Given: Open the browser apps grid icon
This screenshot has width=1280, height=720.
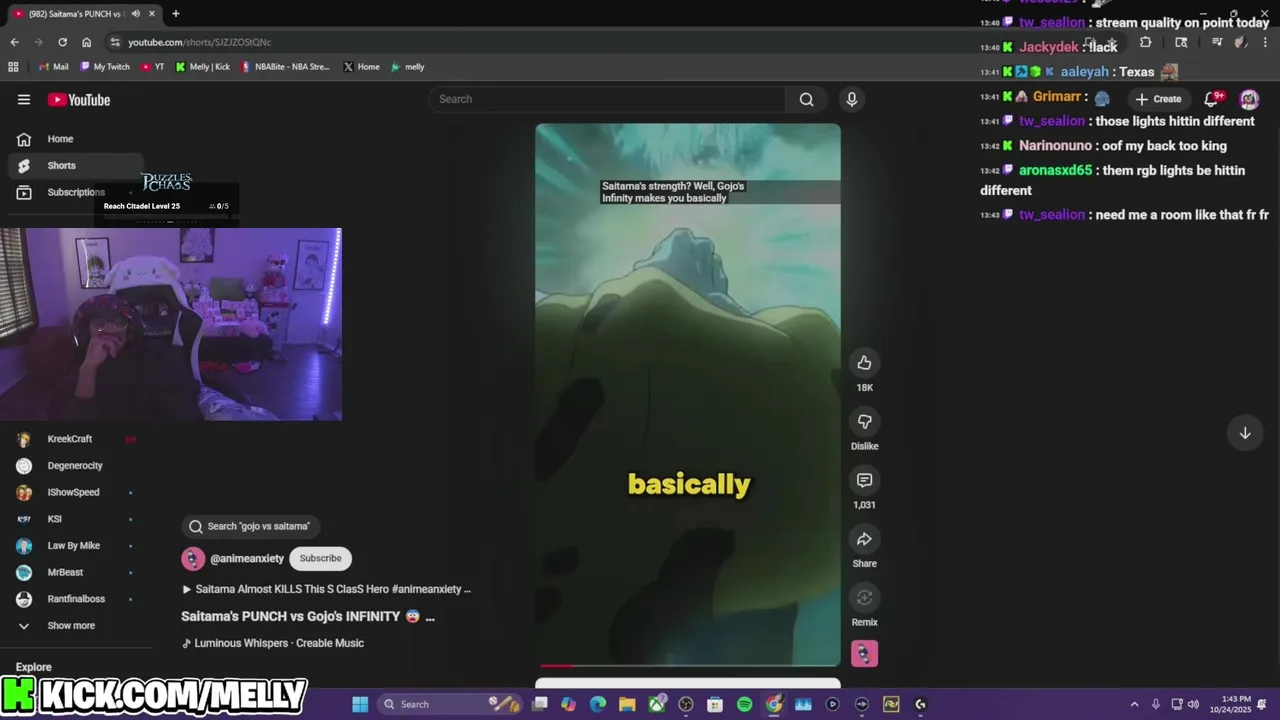Looking at the screenshot, I should tap(13, 67).
